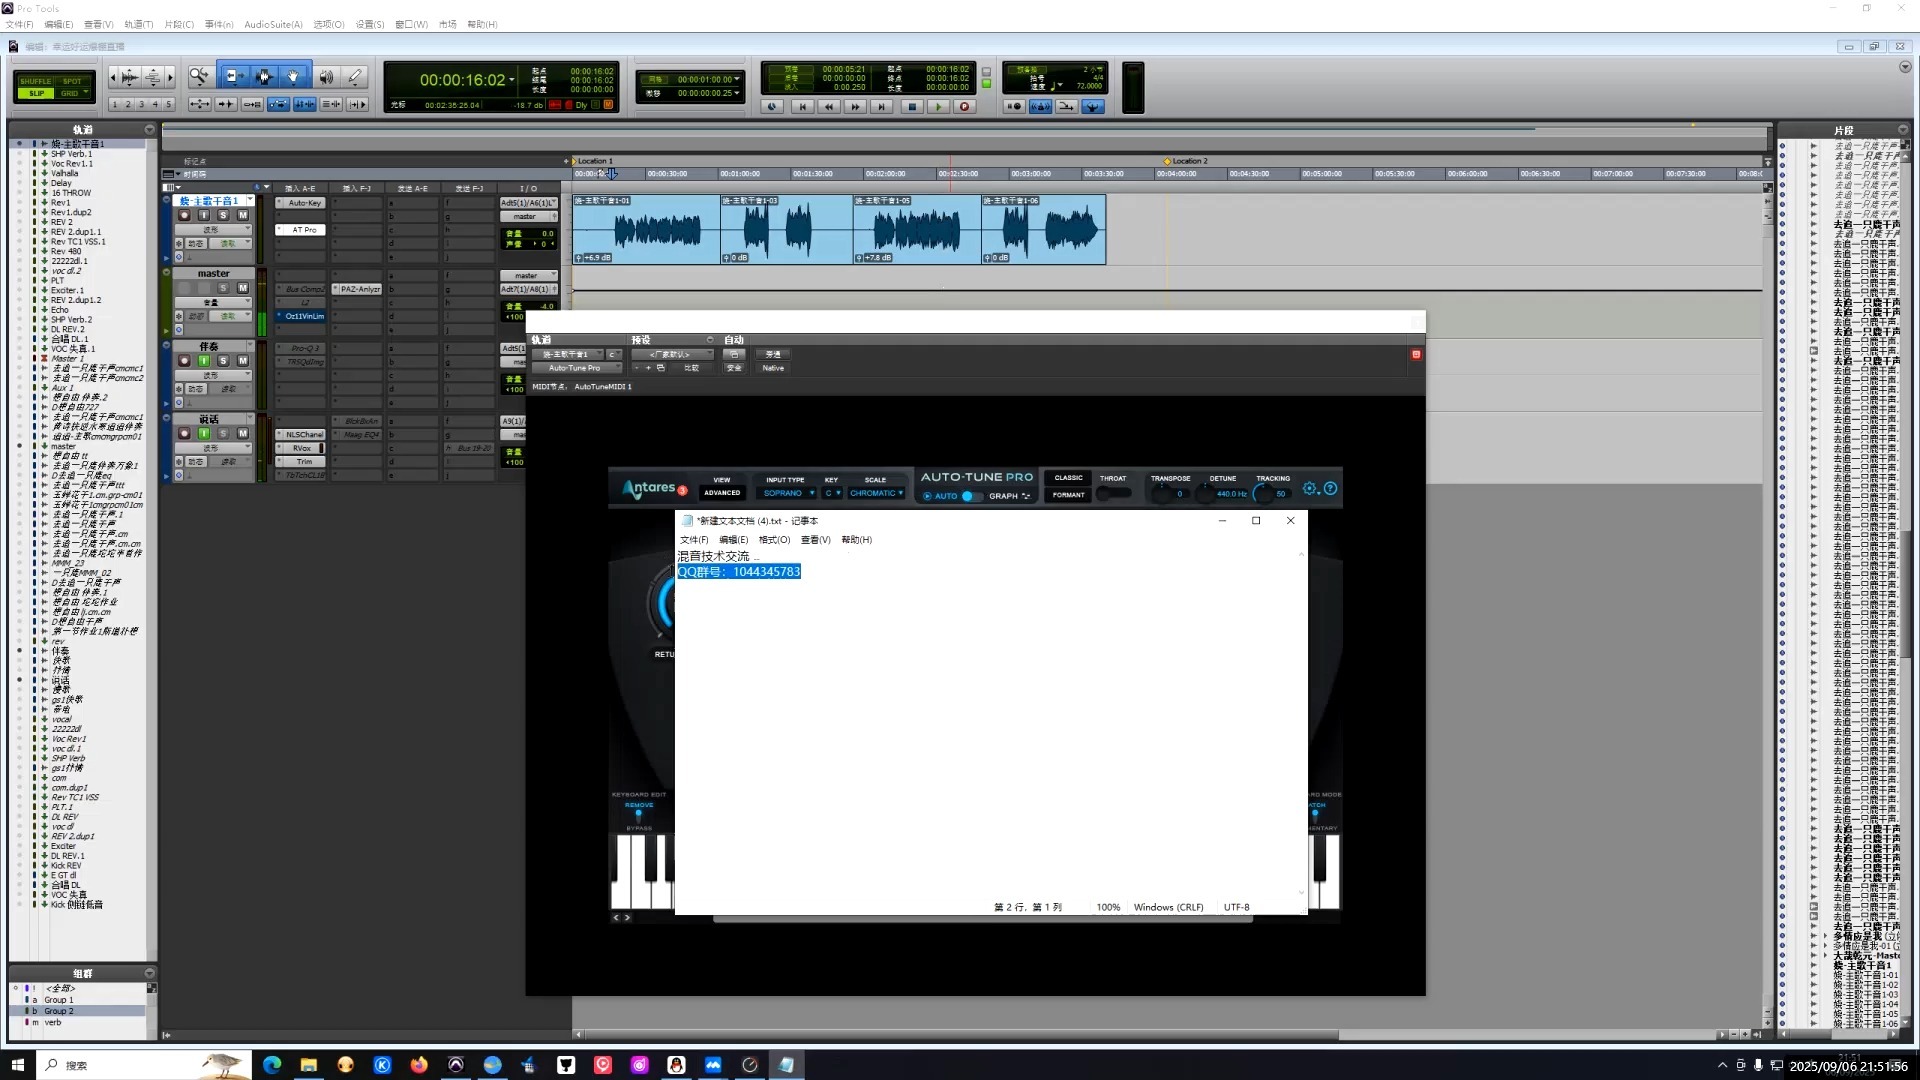
Task: Open Auto-Tune KEY dropdown showing C
Action: [832, 493]
